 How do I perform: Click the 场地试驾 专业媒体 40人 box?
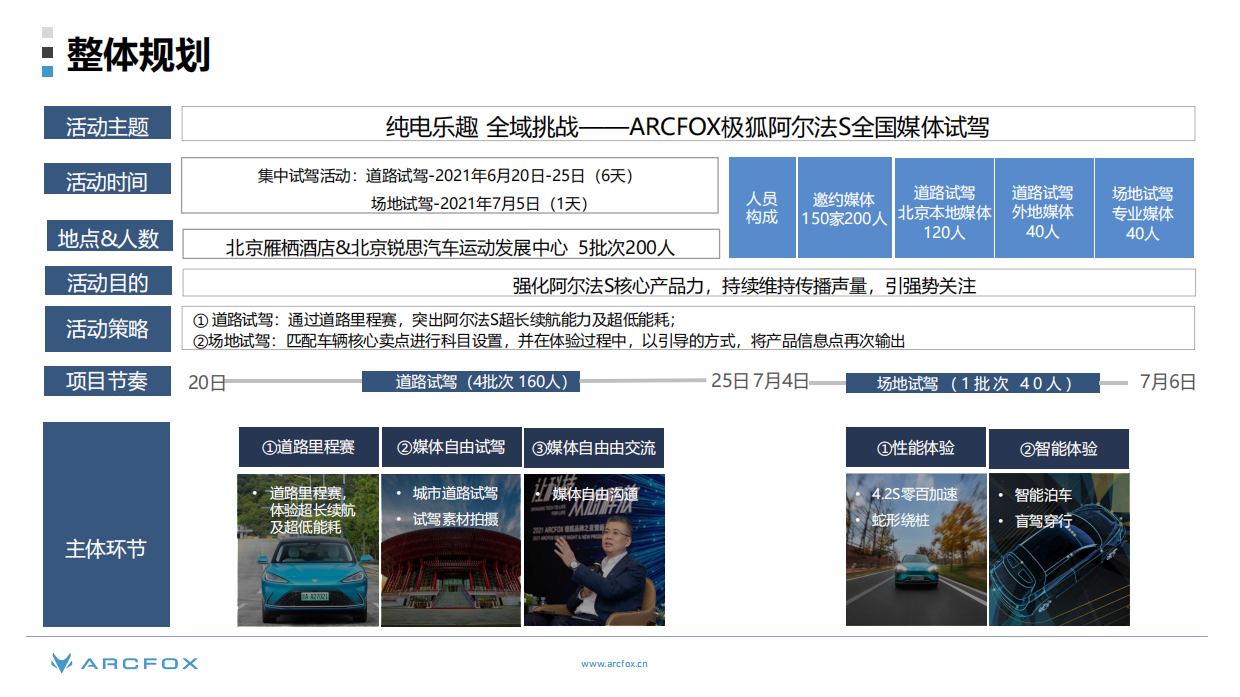[1143, 208]
